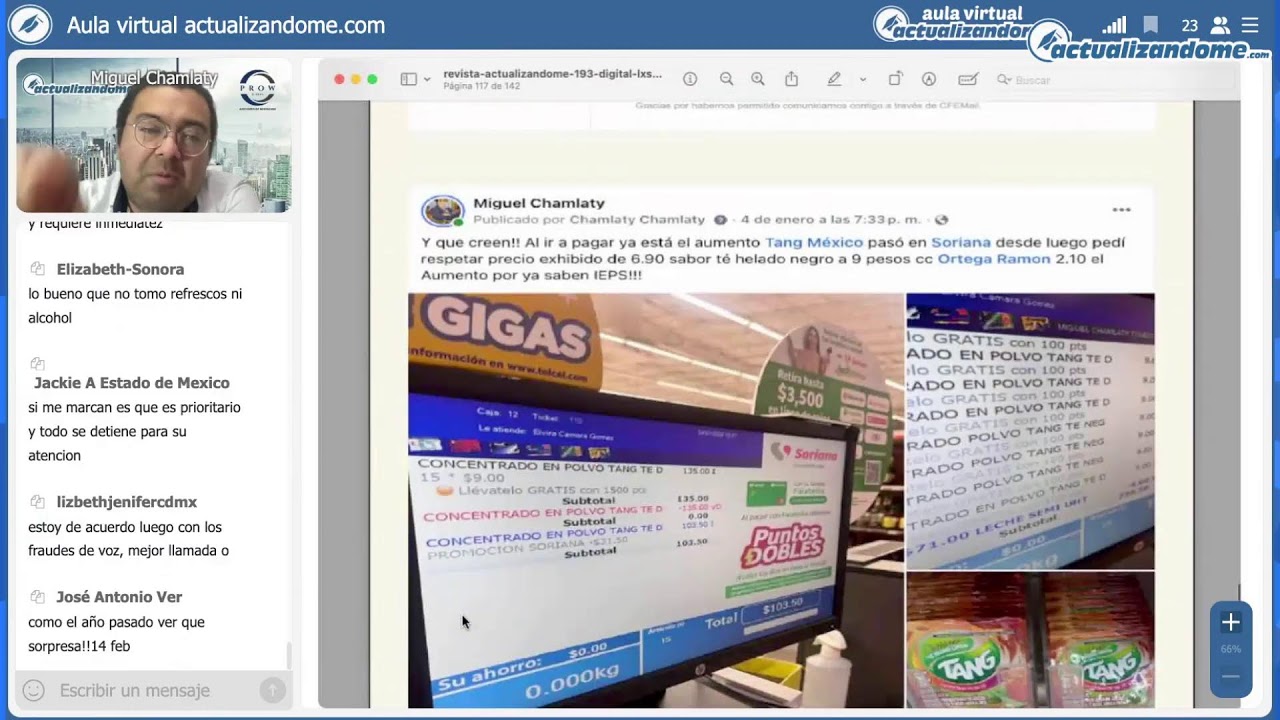Click the Aula virtual actualizandome.com title
Image resolution: width=1280 pixels, height=720 pixels.
[226, 26]
